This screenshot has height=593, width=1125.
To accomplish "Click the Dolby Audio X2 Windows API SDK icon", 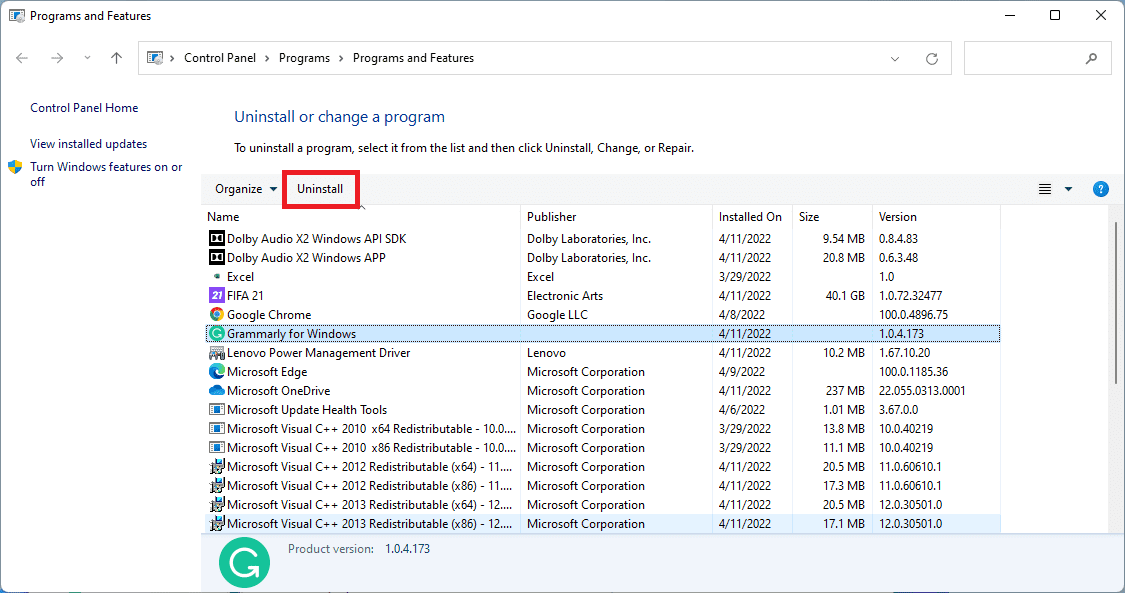I will click(x=216, y=238).
